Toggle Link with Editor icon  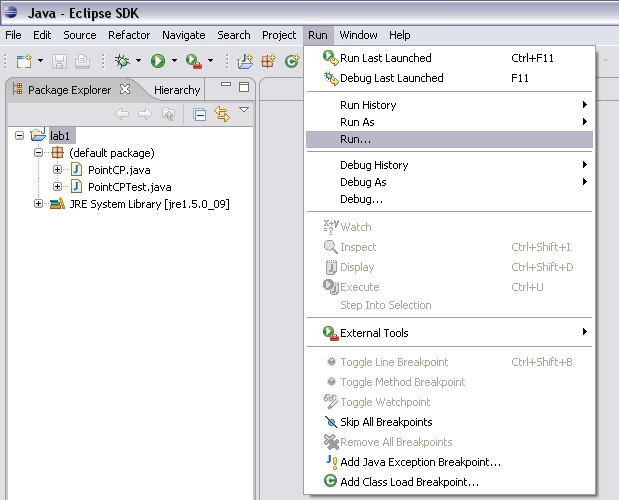point(222,114)
